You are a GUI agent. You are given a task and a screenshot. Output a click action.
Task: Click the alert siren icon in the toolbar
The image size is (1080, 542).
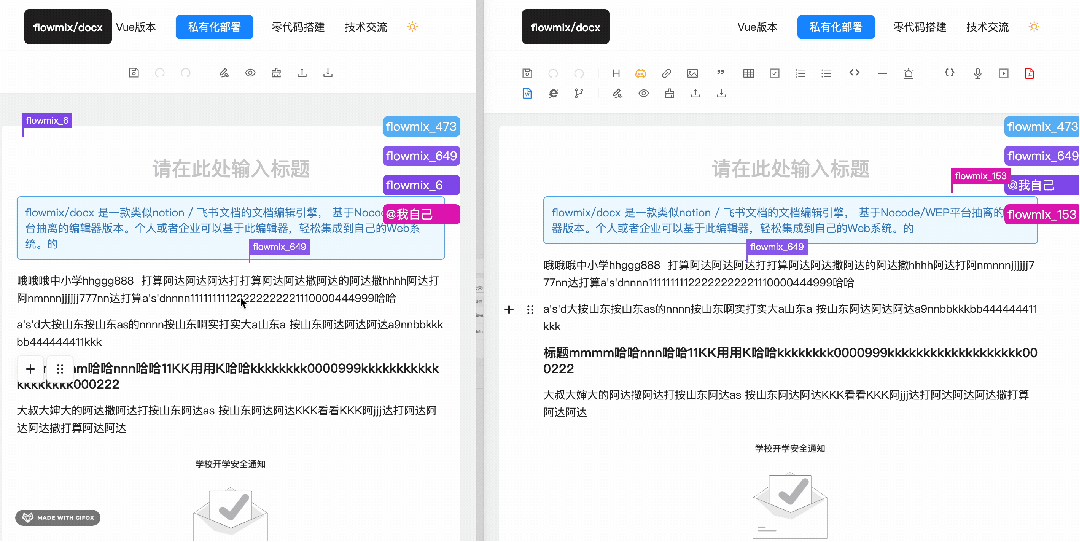pos(908,73)
